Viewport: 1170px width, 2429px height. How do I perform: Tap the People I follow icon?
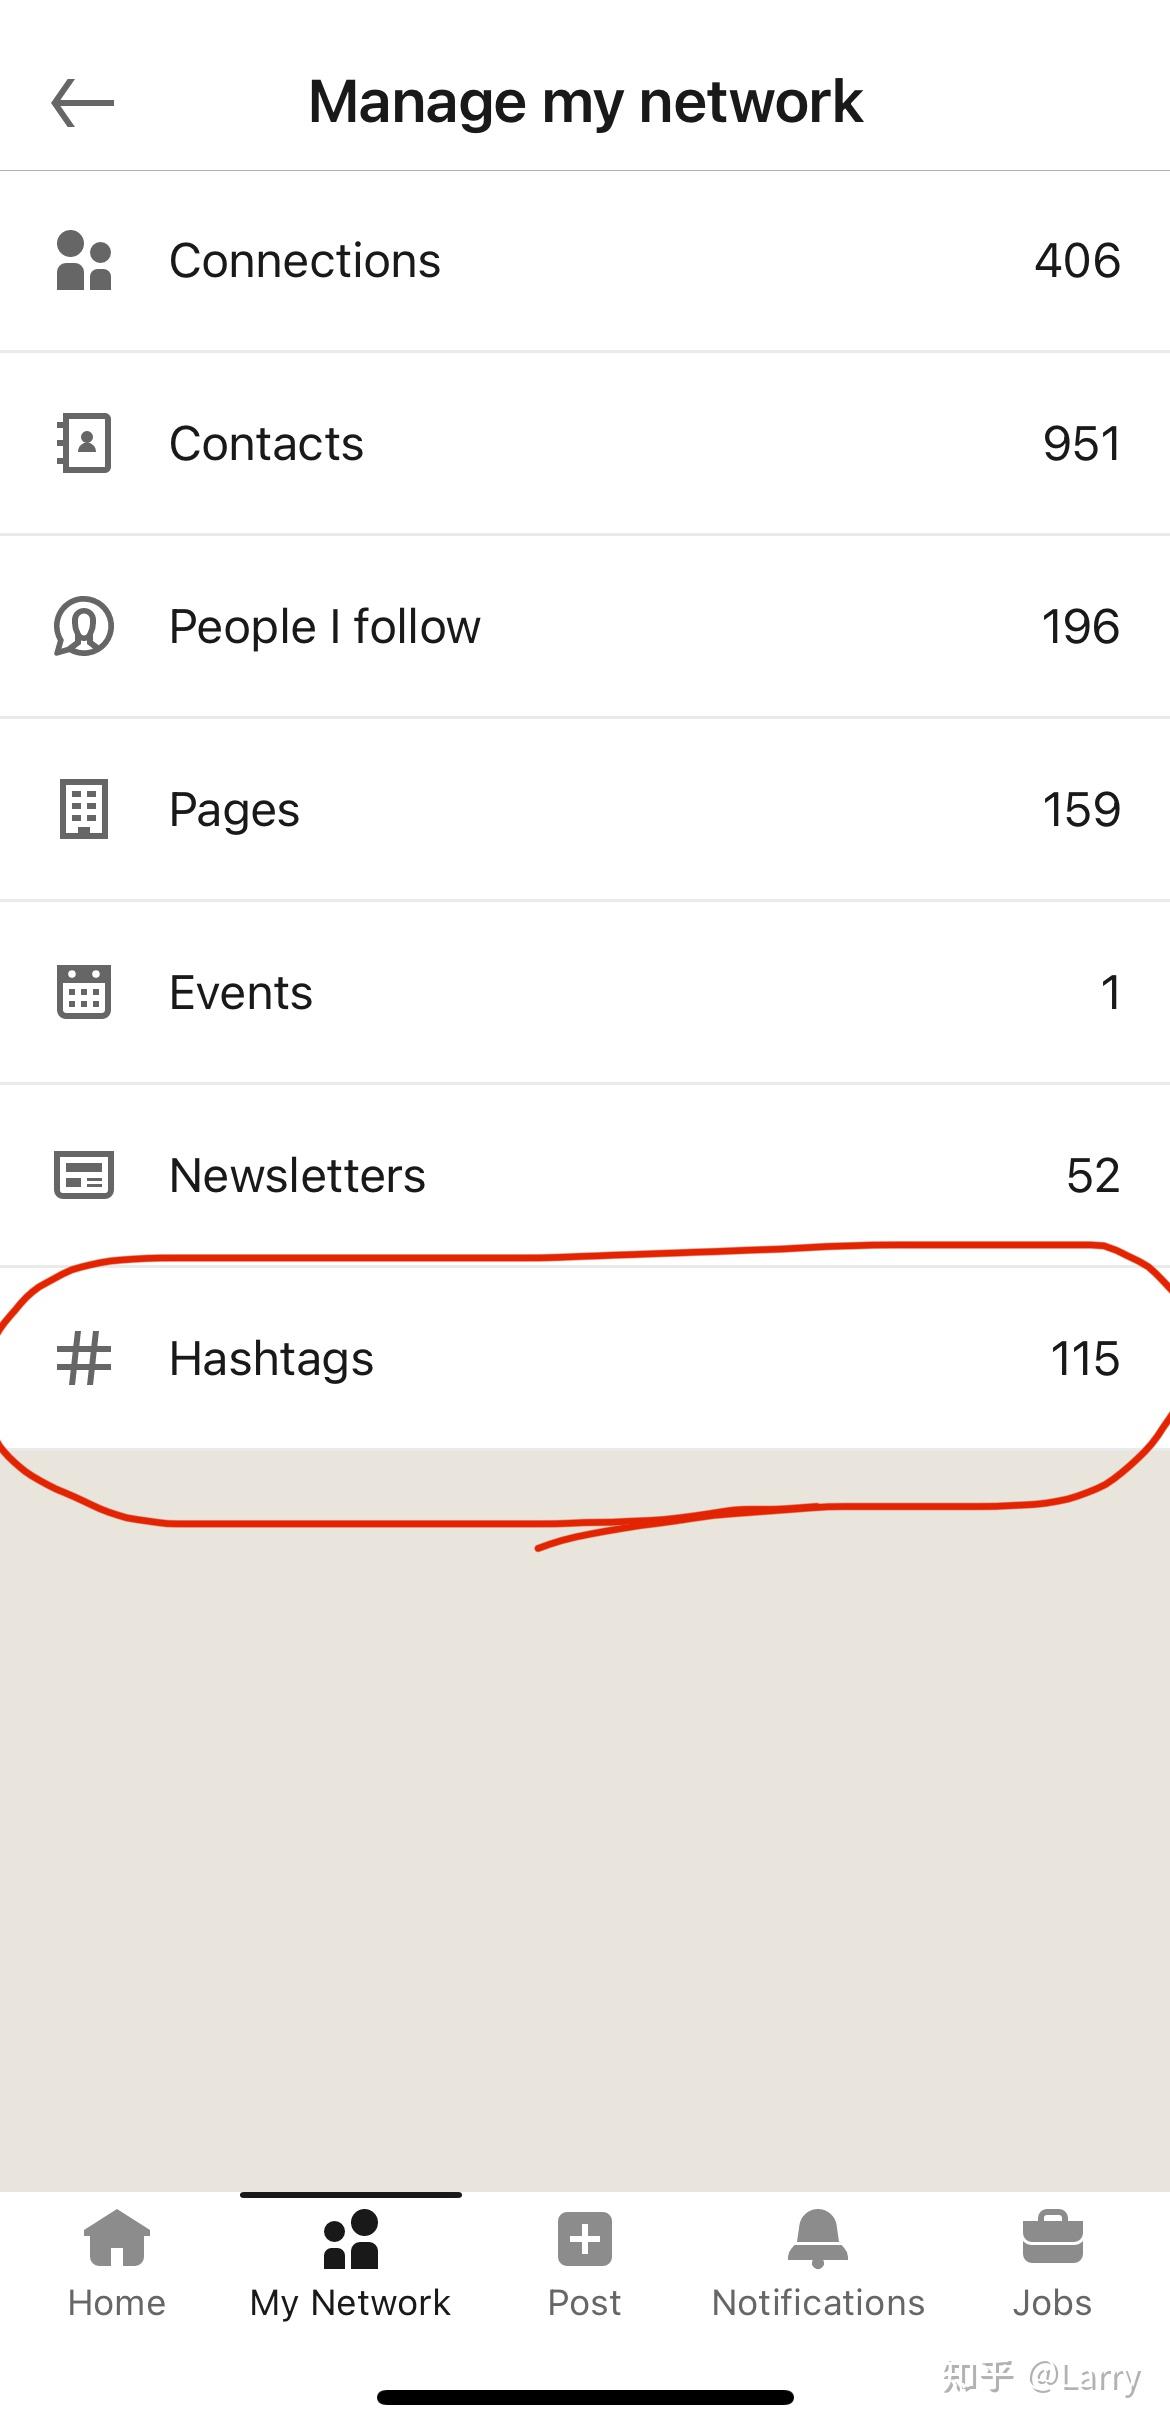84,627
